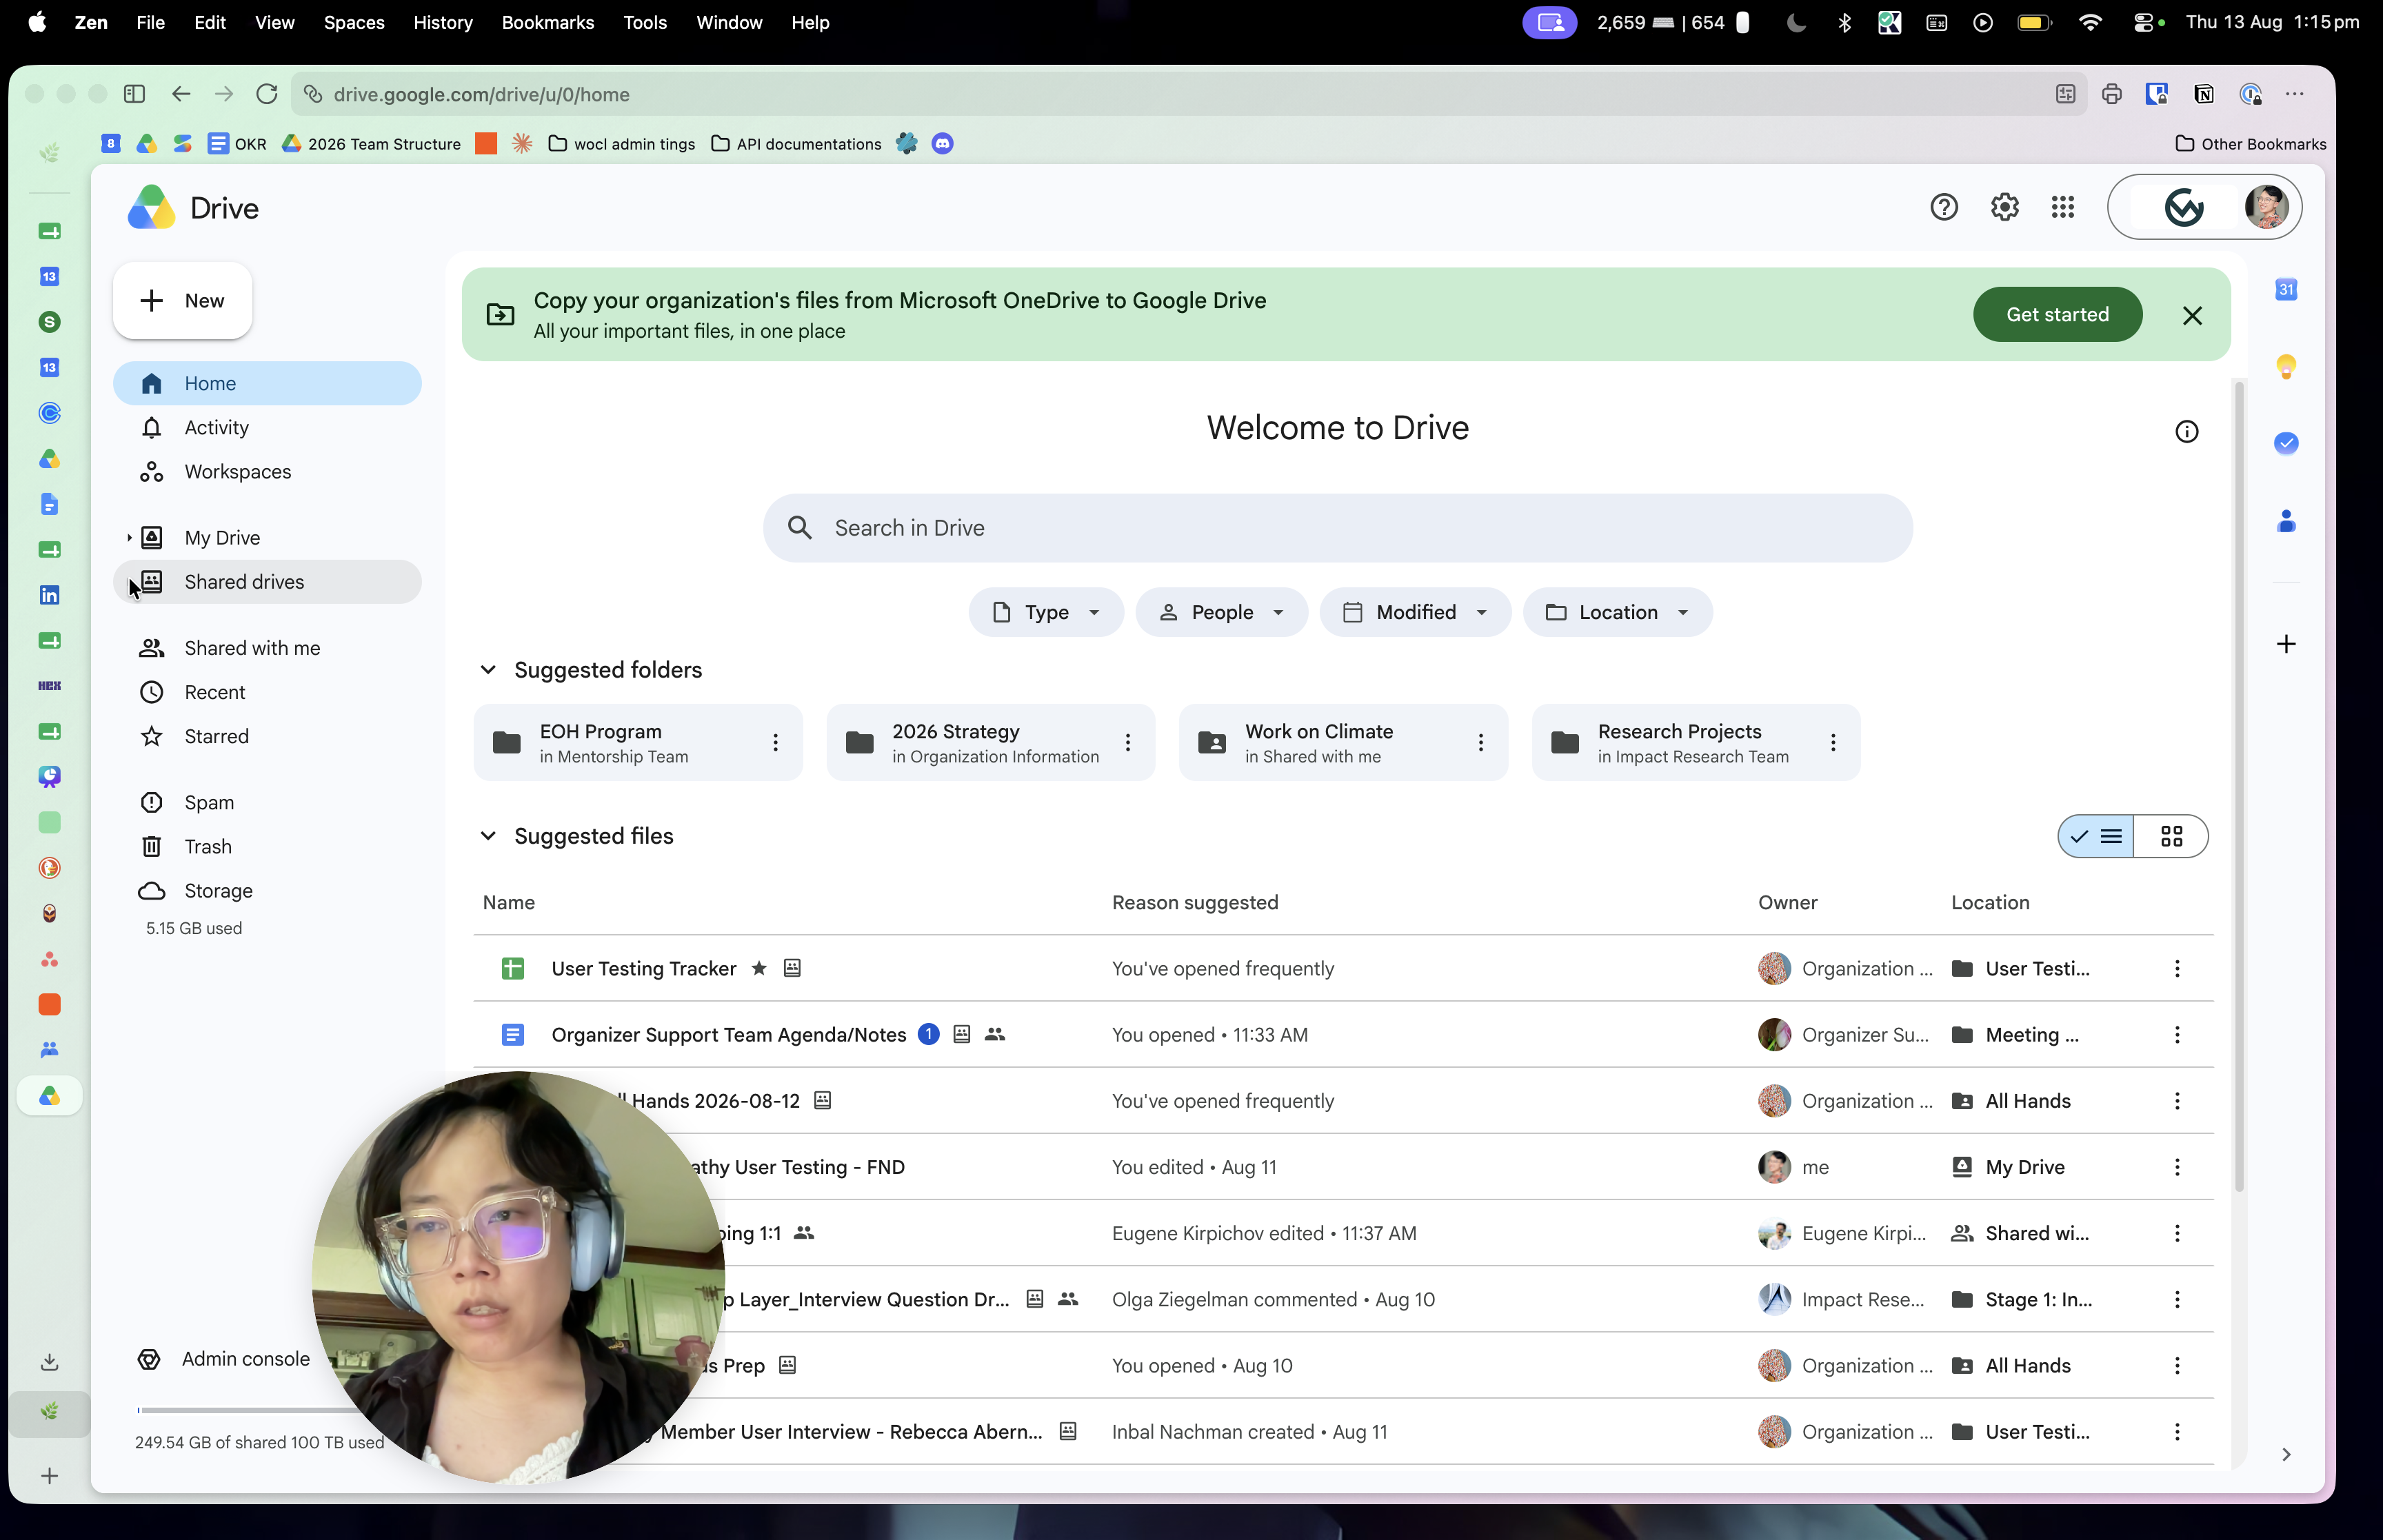This screenshot has width=2383, height=1540.
Task: Click the info details icon
Action: click(x=2186, y=431)
